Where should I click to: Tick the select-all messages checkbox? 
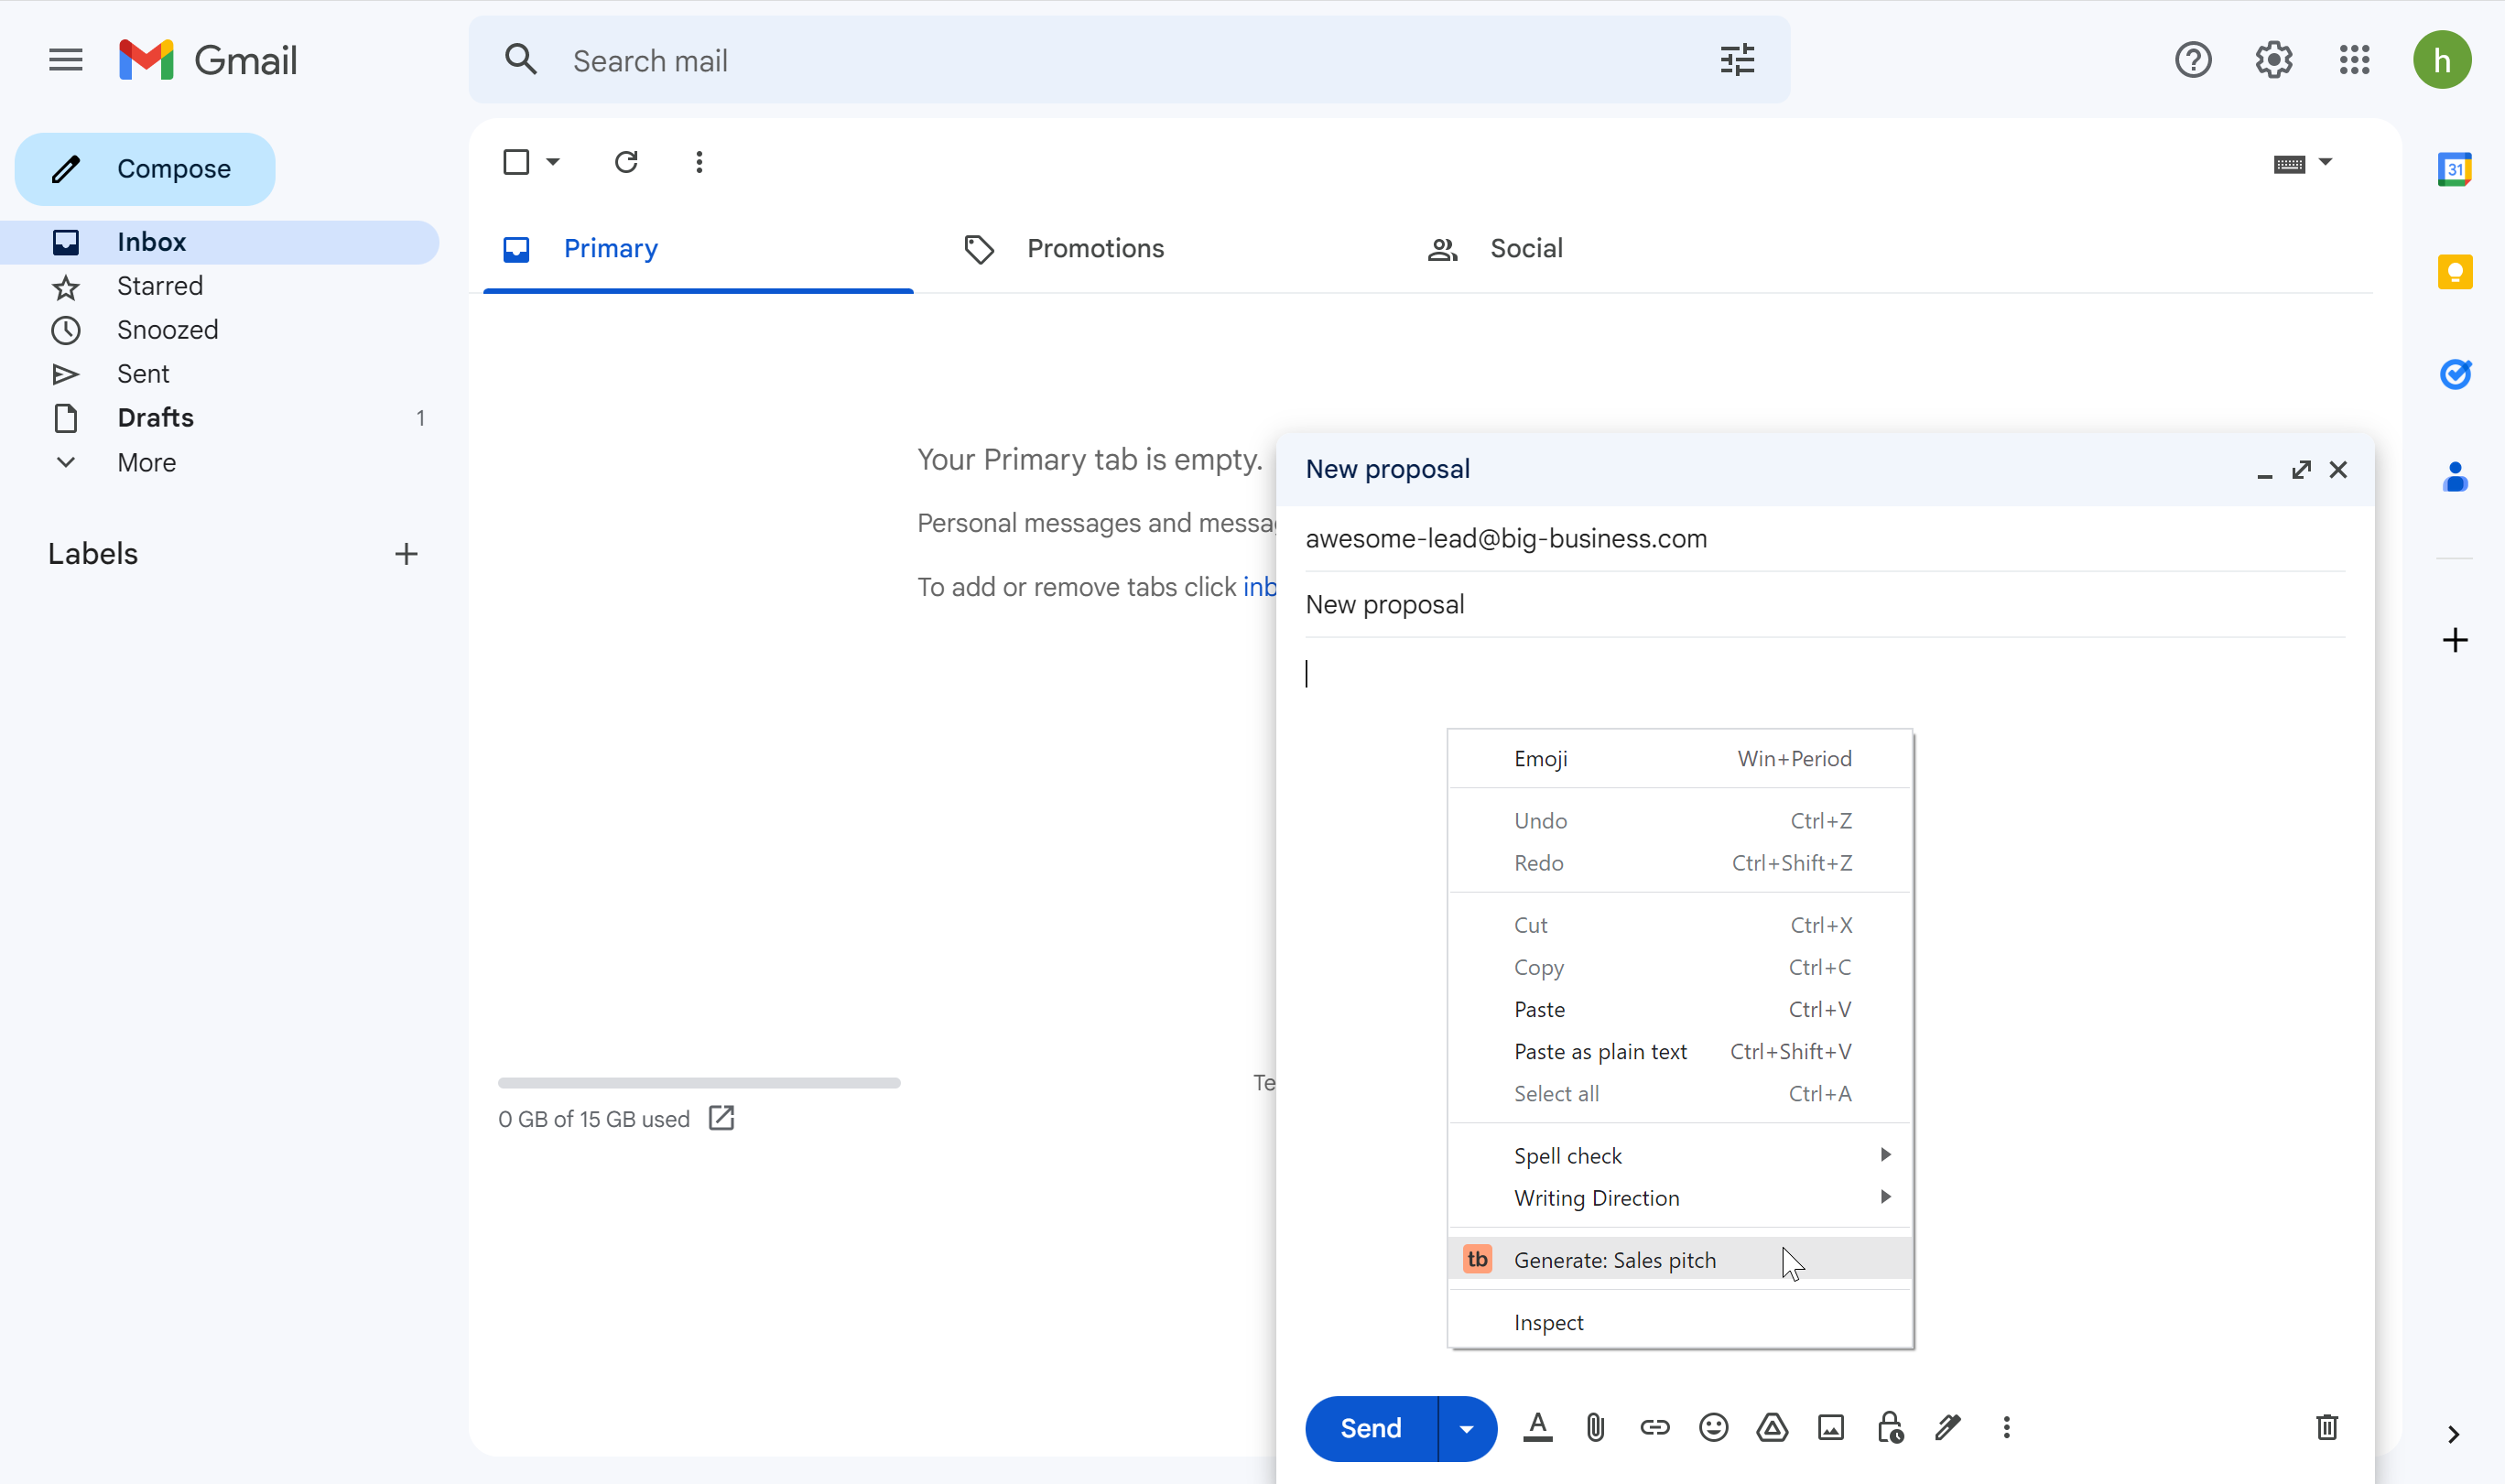tap(516, 162)
